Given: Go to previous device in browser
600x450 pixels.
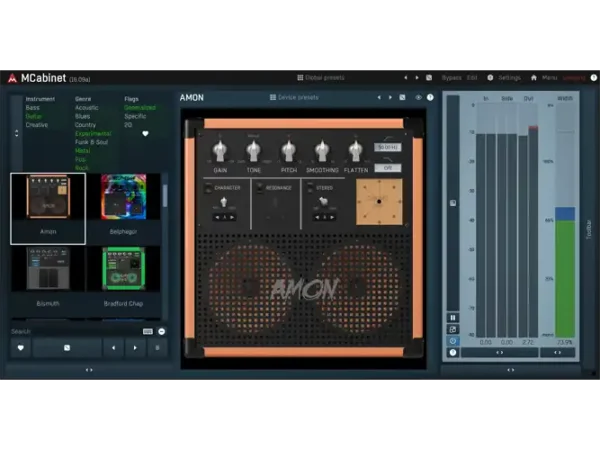Looking at the screenshot, I should [x=113, y=348].
